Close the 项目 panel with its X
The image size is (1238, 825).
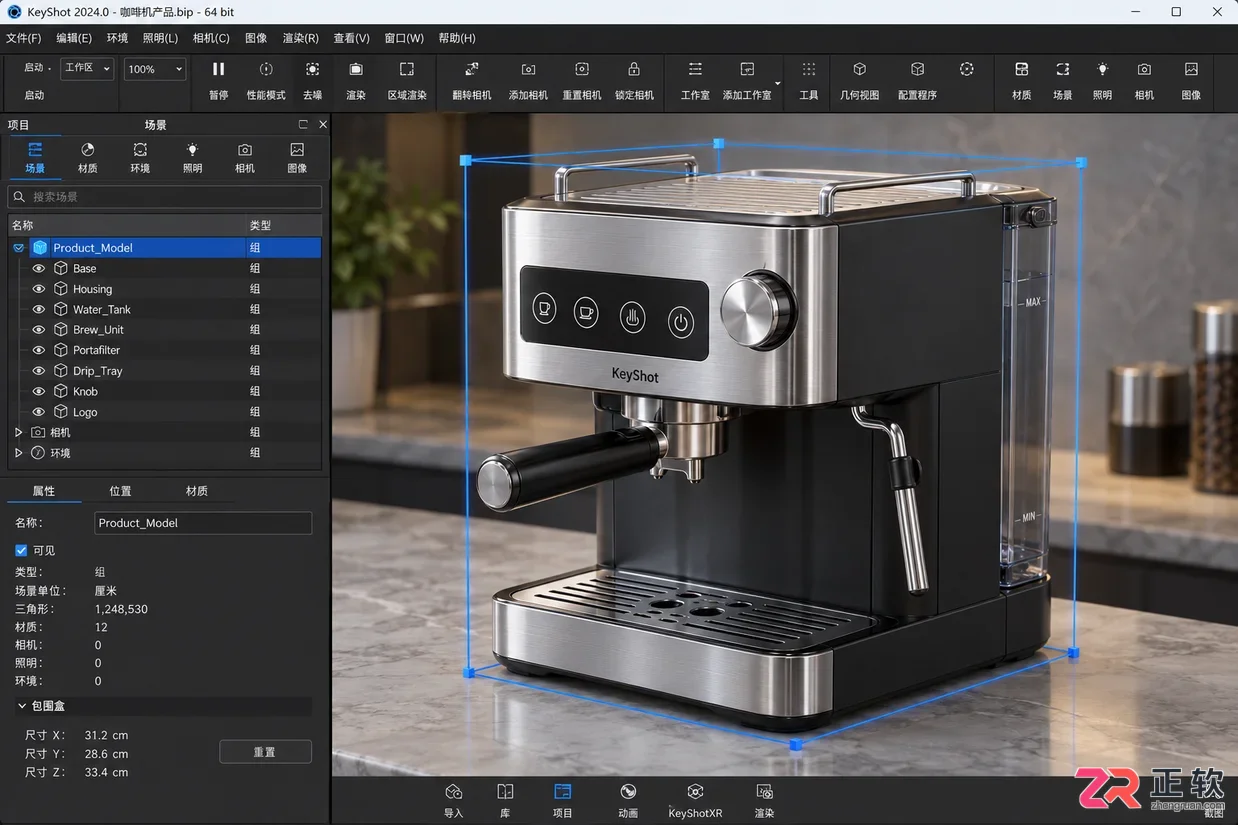[x=323, y=125]
